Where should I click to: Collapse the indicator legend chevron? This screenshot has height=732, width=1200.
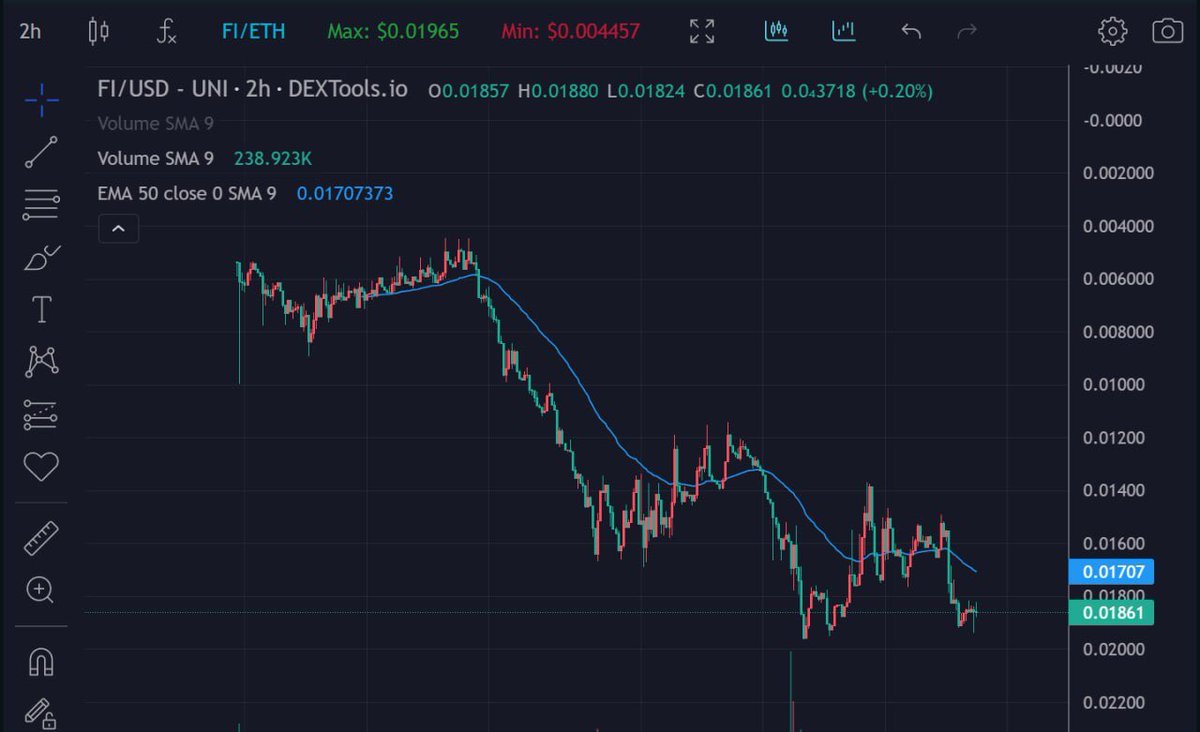118,228
